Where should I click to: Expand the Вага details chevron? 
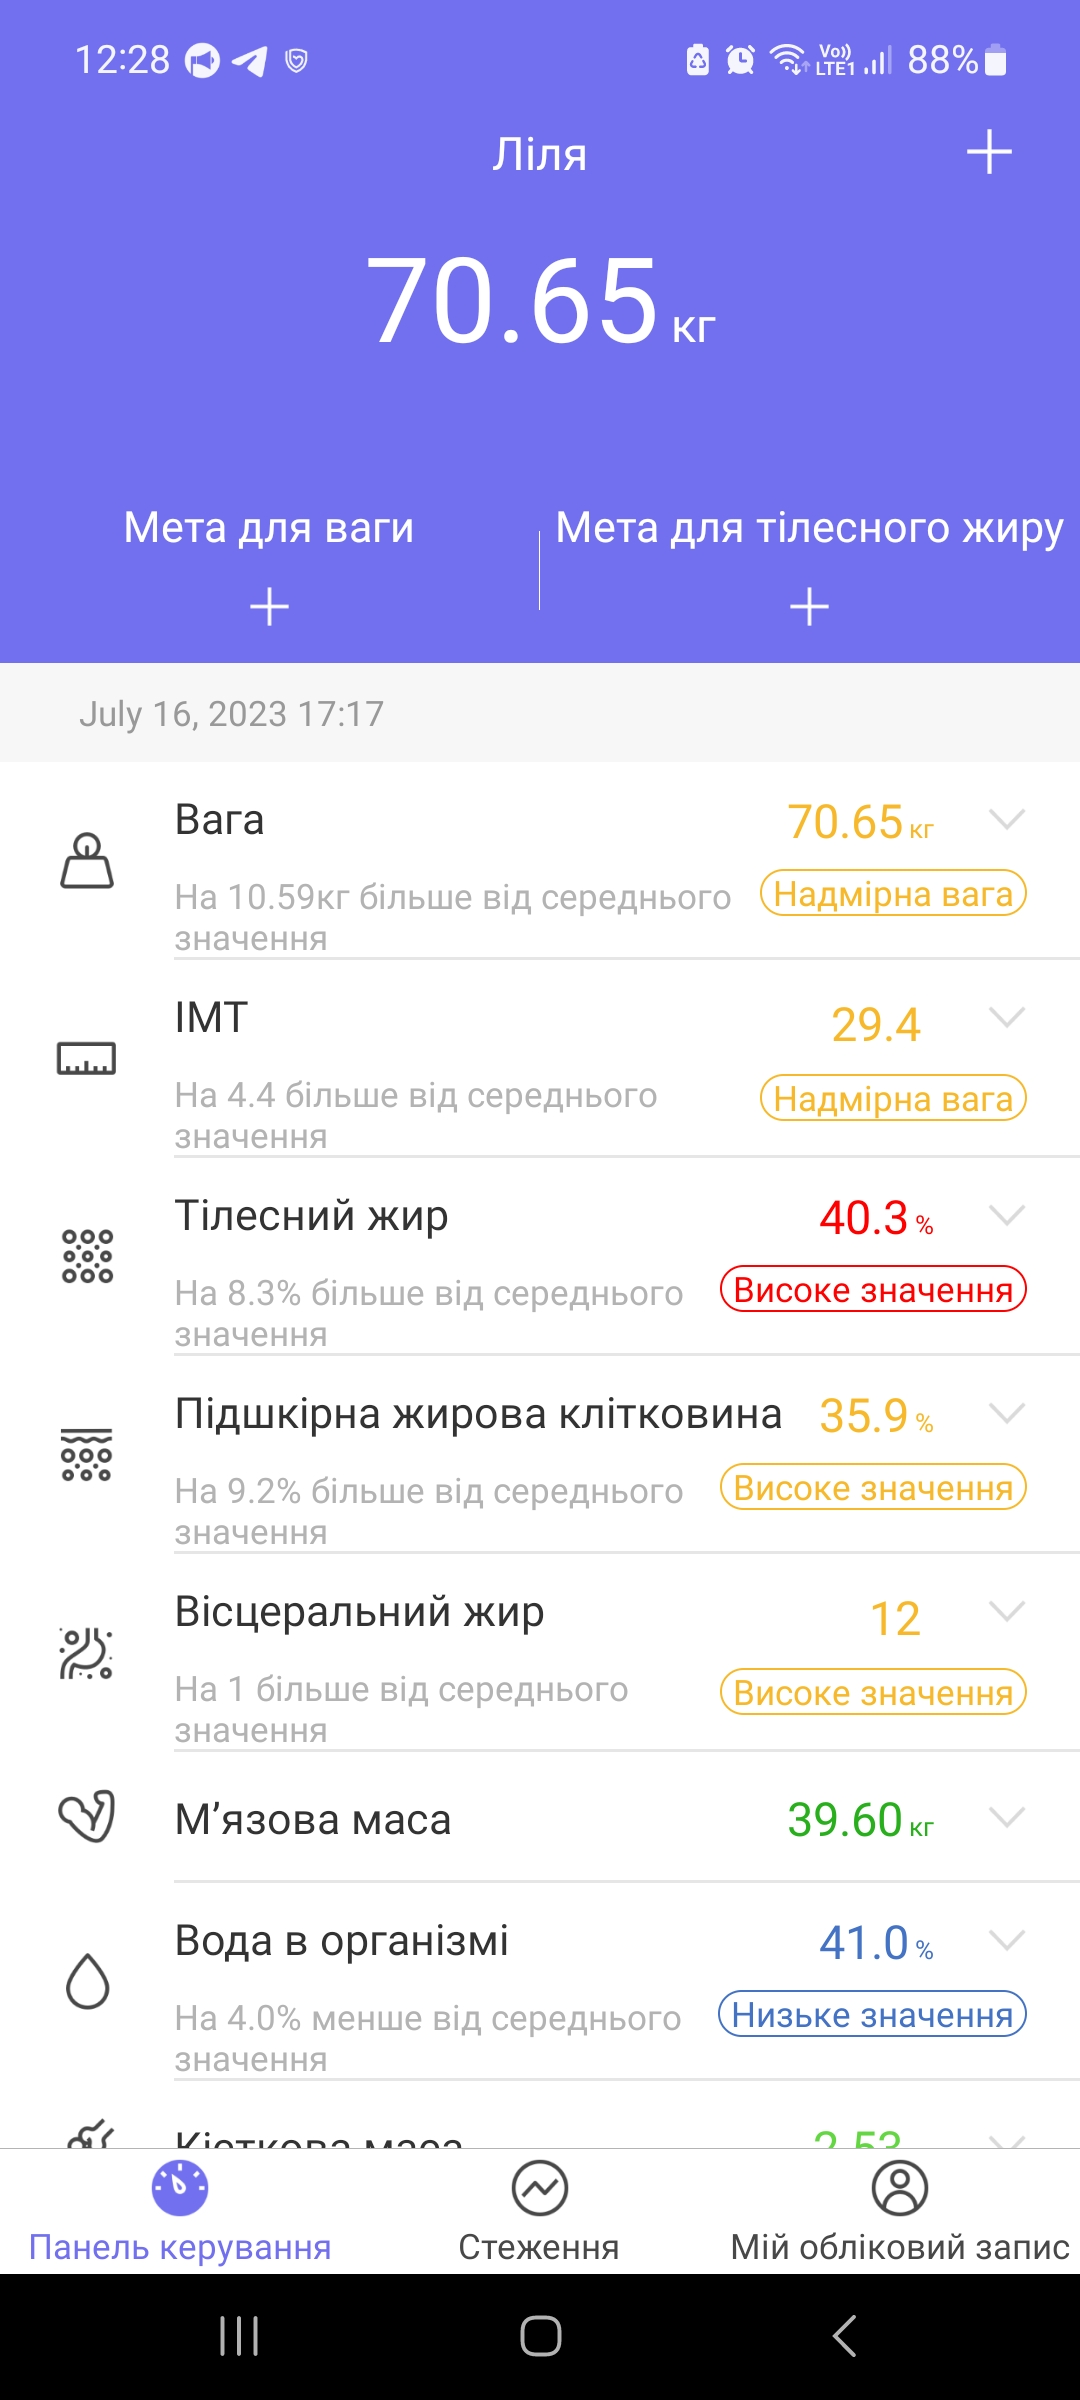pos(1006,820)
